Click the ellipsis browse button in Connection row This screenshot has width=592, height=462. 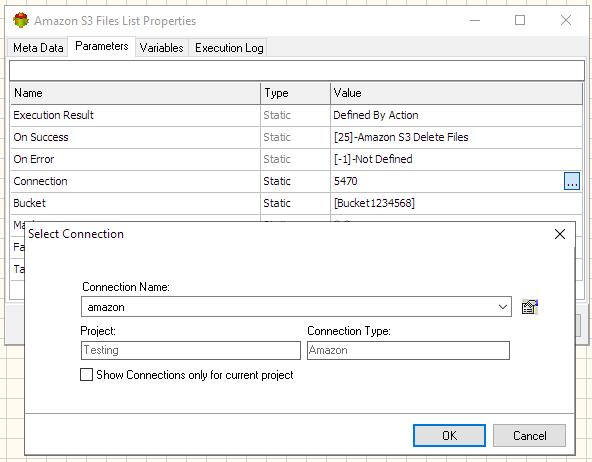click(x=572, y=181)
